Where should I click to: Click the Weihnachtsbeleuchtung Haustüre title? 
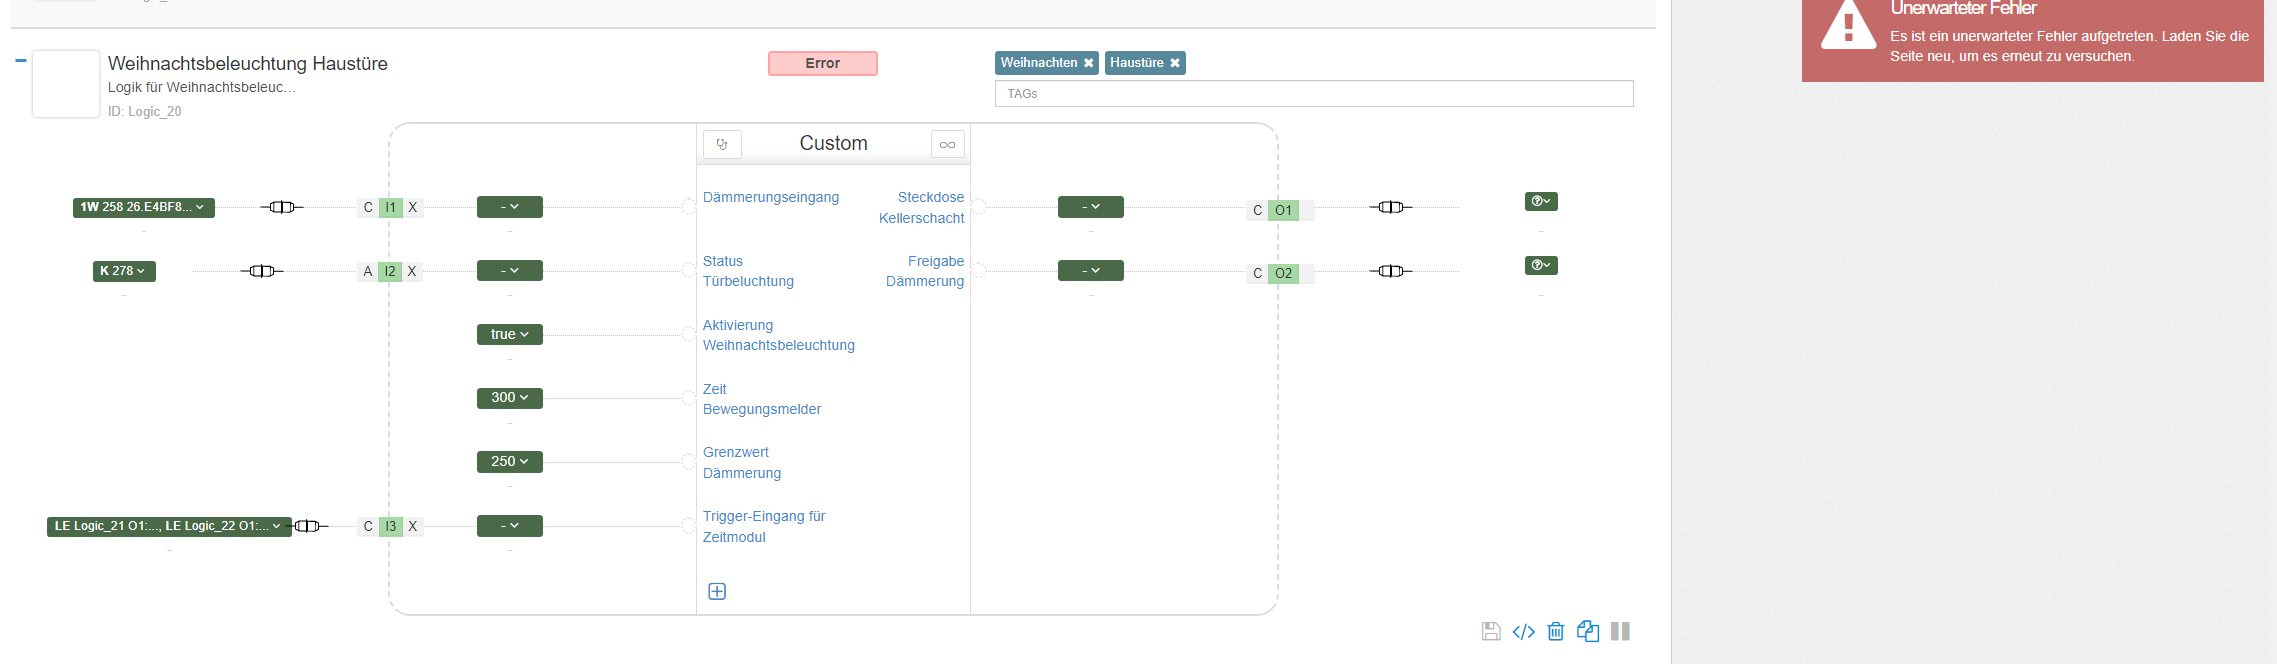[x=248, y=63]
